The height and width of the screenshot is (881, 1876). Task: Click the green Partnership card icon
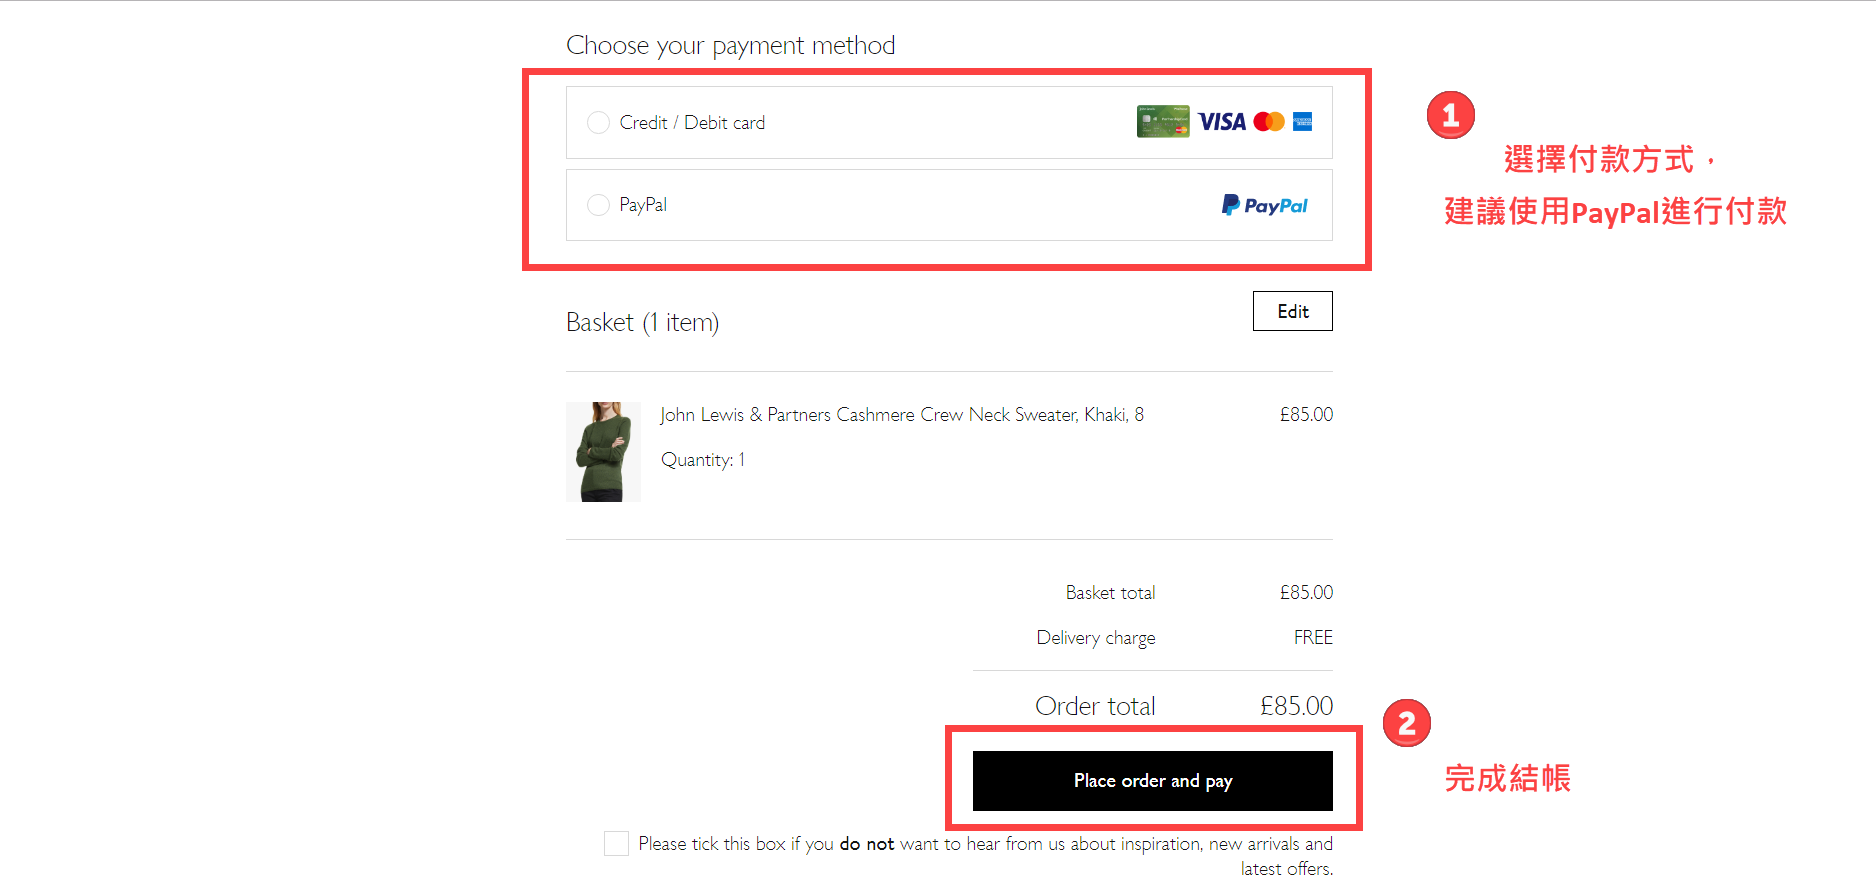tap(1163, 122)
